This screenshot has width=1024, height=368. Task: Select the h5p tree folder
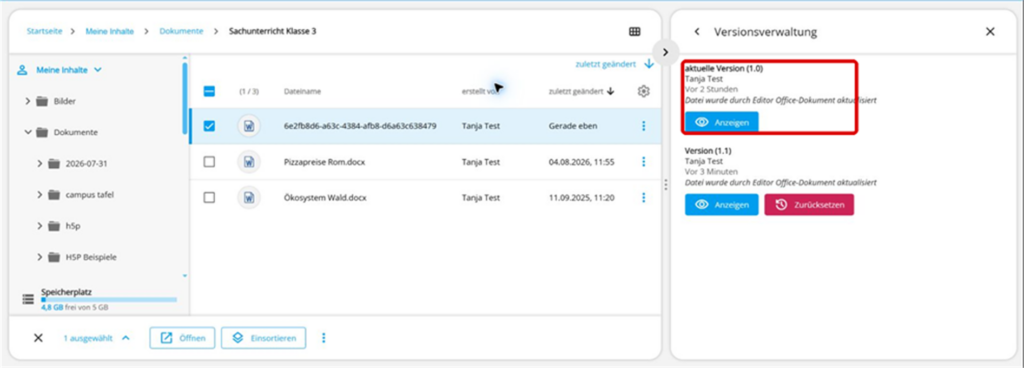point(72,226)
